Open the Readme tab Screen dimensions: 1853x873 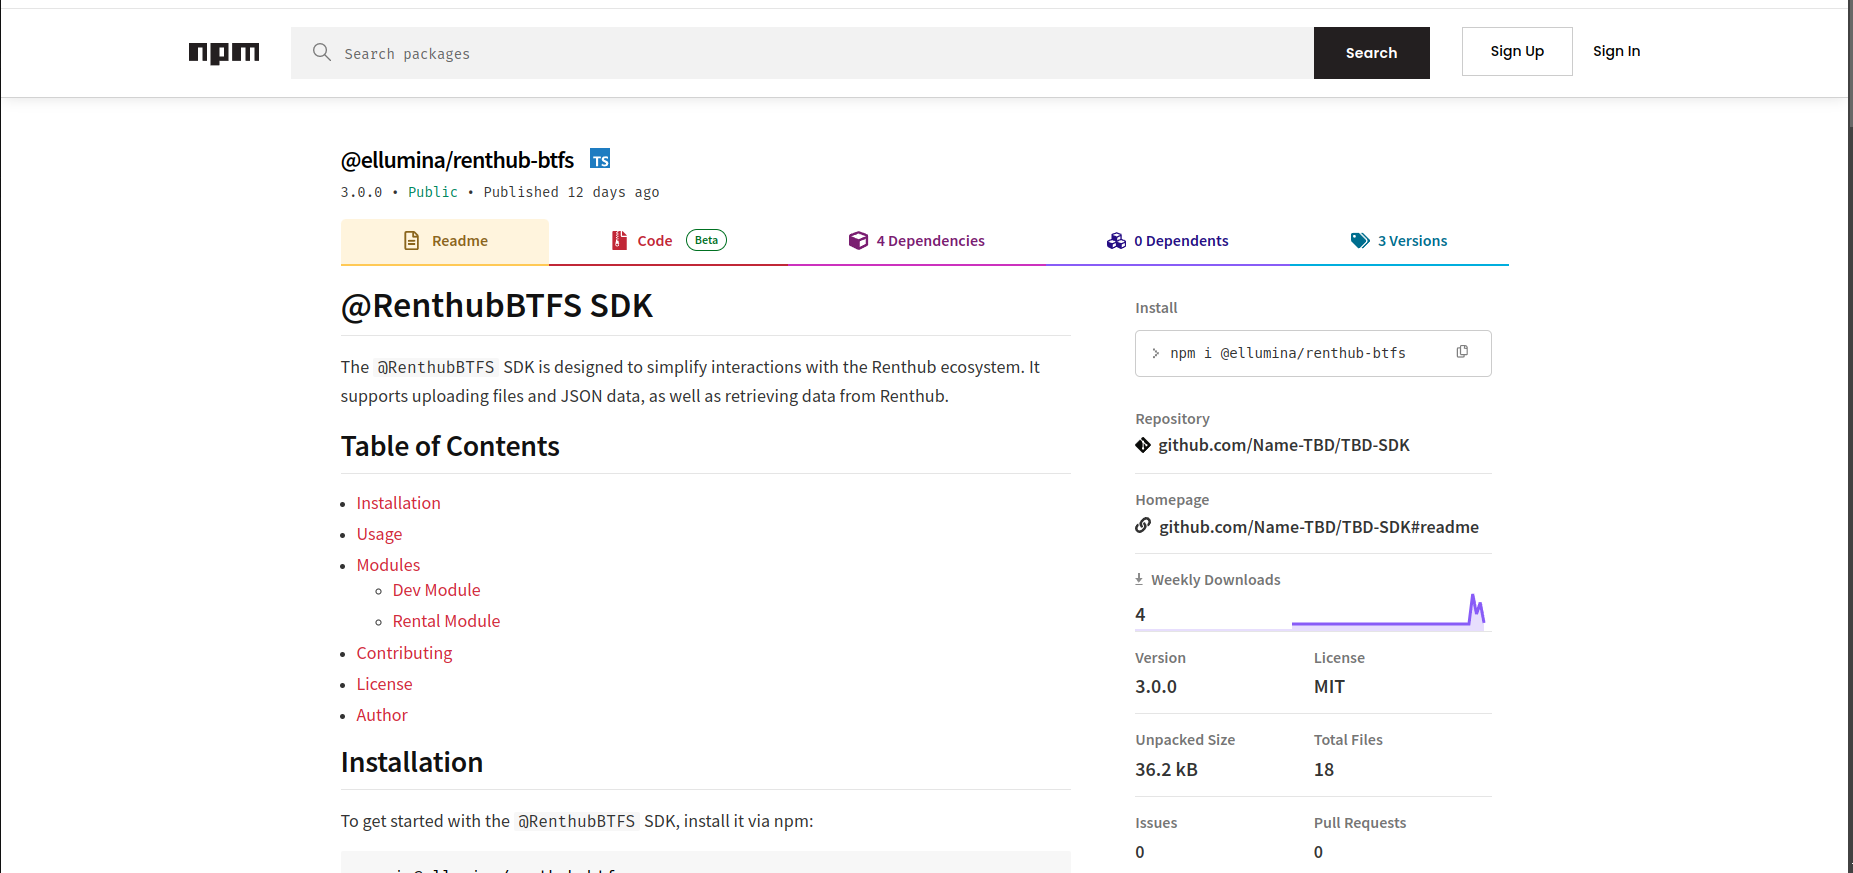[x=445, y=241]
